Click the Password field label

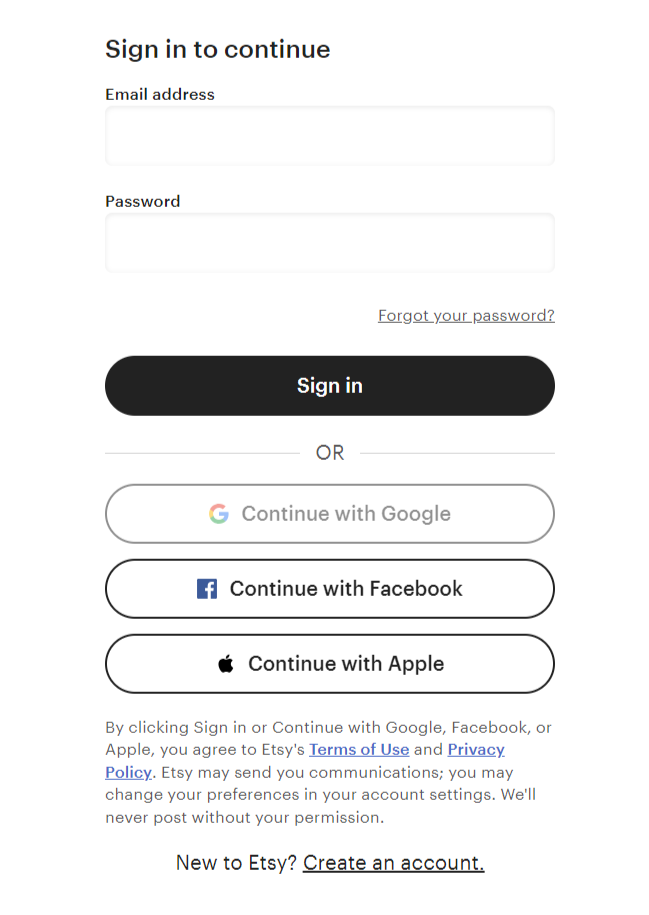coord(143,202)
